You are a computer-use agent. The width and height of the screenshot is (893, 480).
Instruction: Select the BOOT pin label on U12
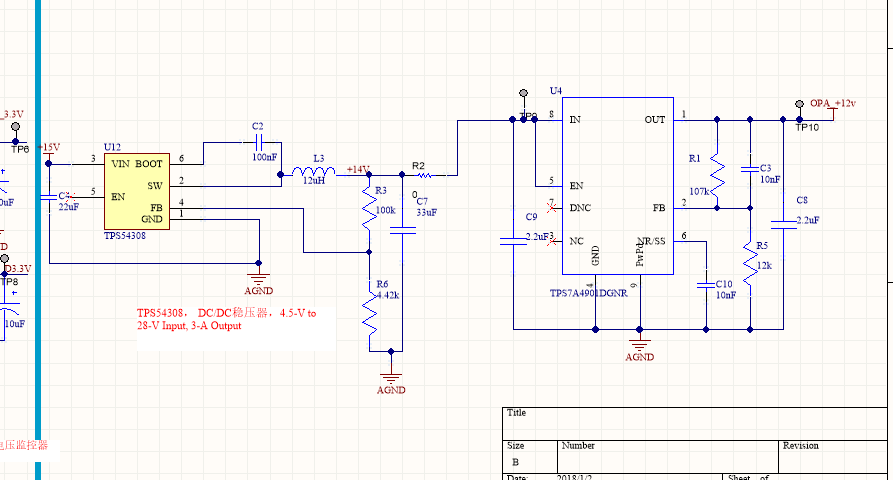click(149, 164)
